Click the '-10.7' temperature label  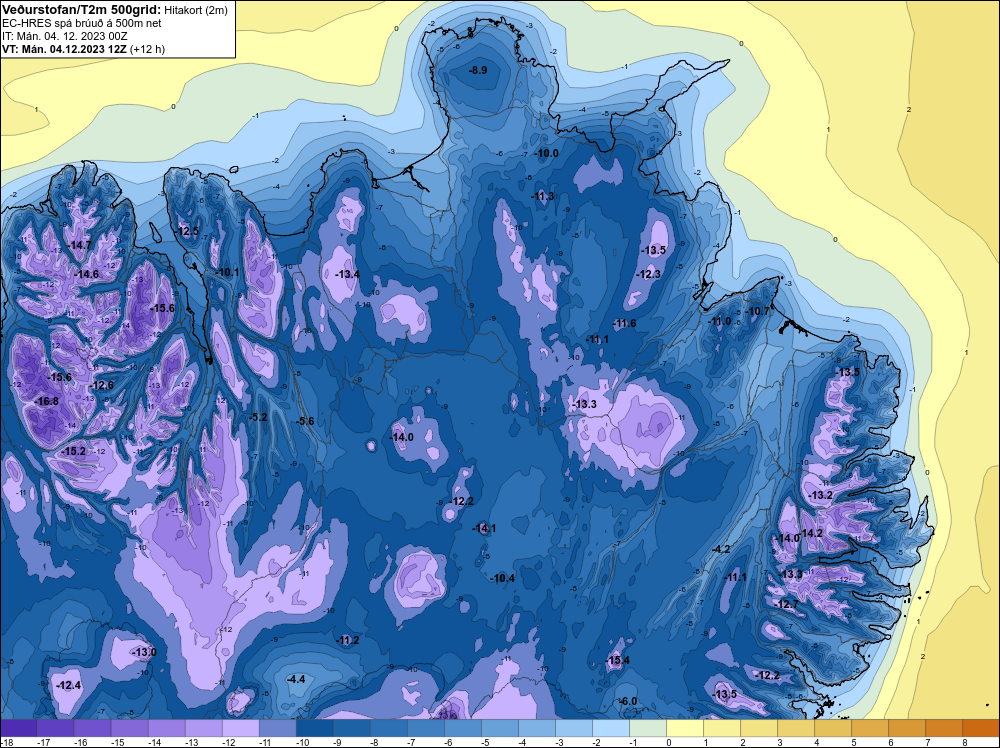(x=758, y=311)
